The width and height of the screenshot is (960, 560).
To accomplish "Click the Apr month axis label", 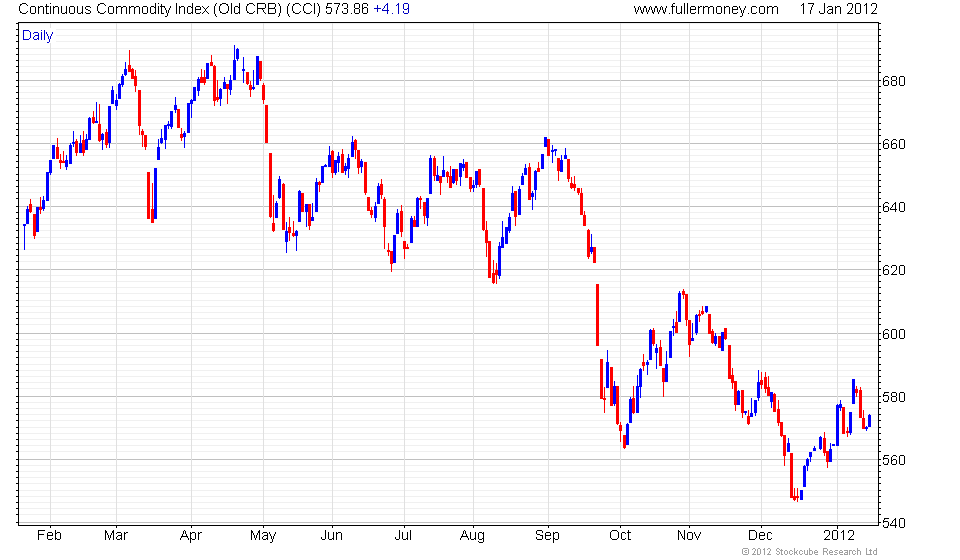I will 191,536.
